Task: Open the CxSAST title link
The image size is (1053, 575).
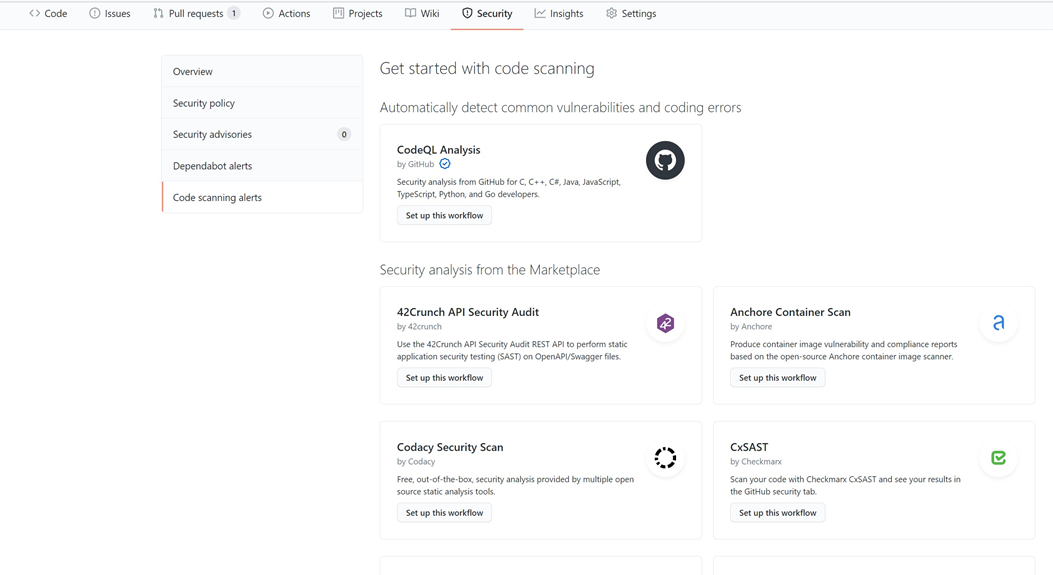Action: point(749,447)
